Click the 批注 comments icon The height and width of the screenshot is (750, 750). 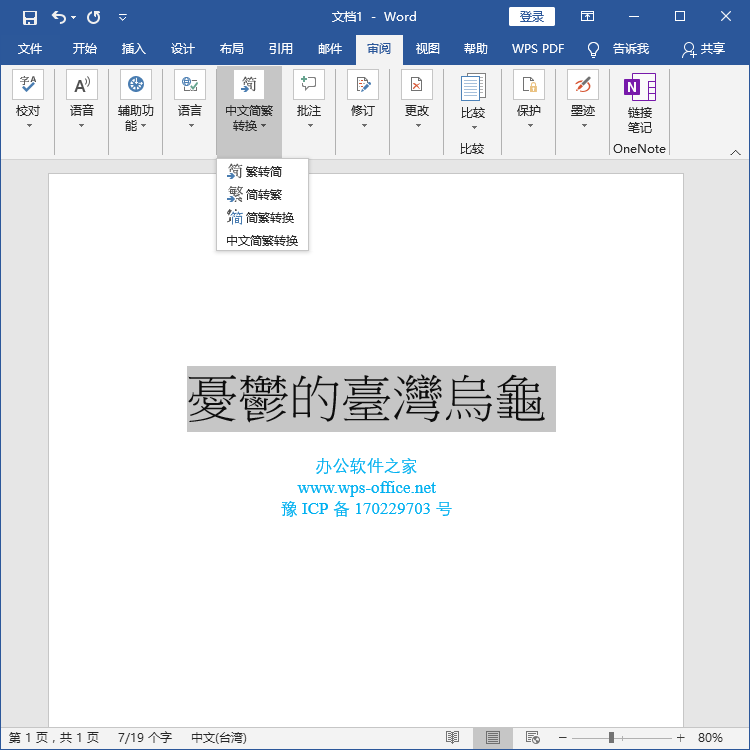(x=309, y=85)
